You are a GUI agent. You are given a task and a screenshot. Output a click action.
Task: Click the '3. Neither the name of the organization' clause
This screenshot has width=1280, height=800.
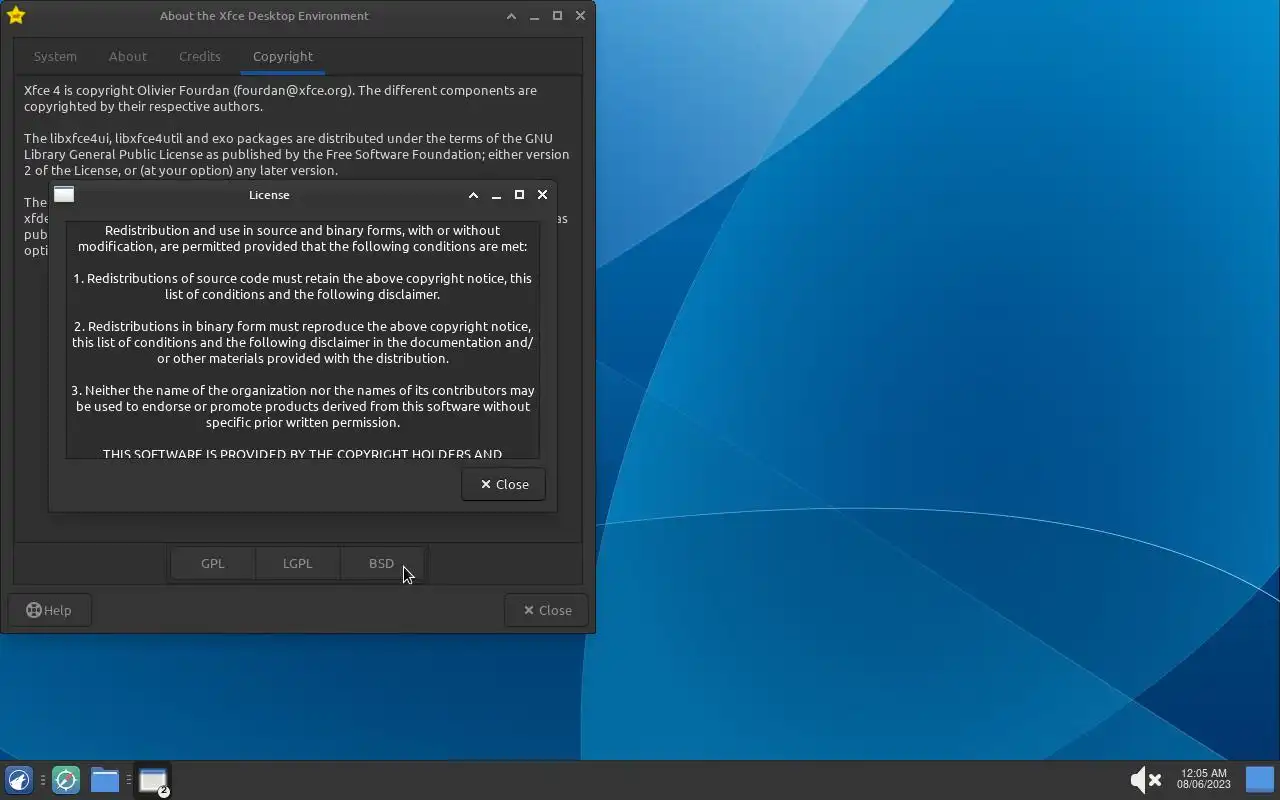pos(303,406)
